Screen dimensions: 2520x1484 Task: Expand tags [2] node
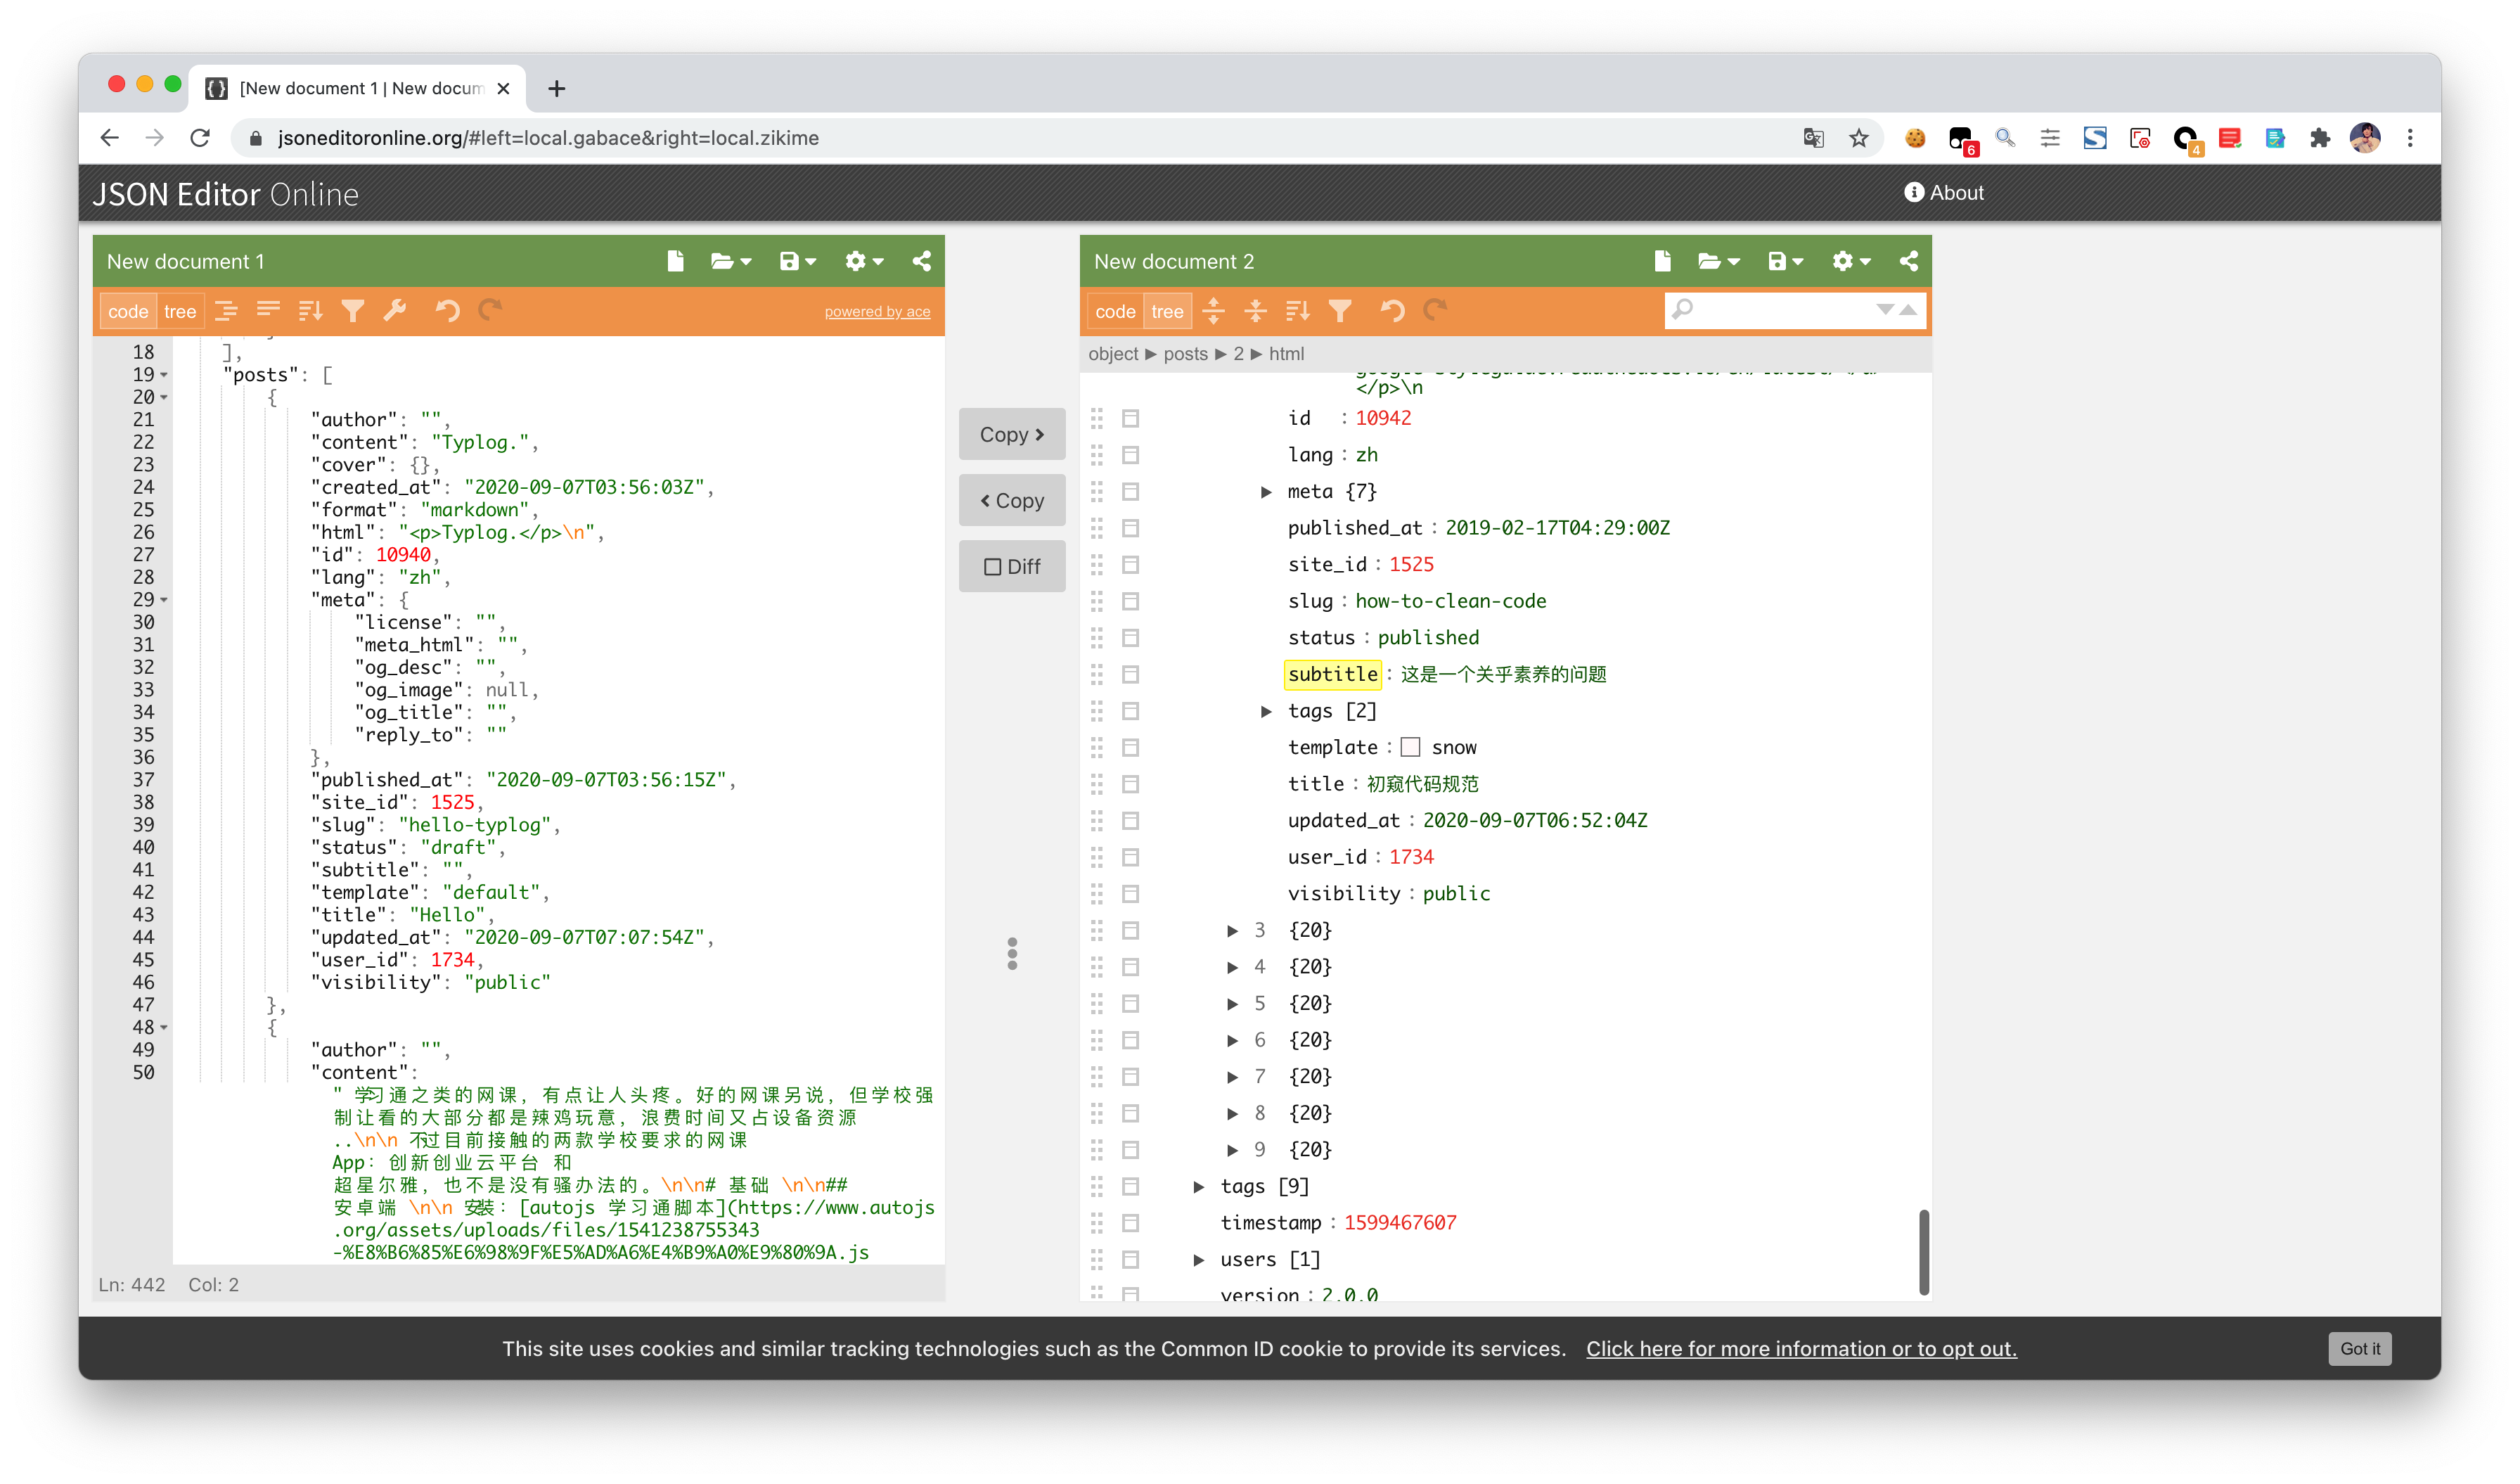click(1265, 711)
